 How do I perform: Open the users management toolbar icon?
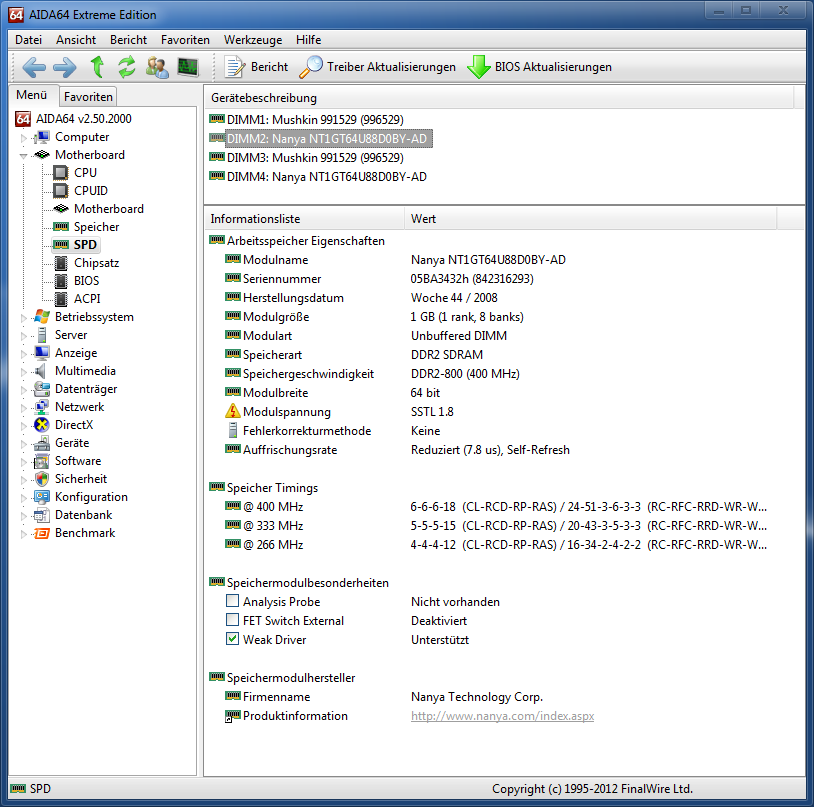point(157,67)
